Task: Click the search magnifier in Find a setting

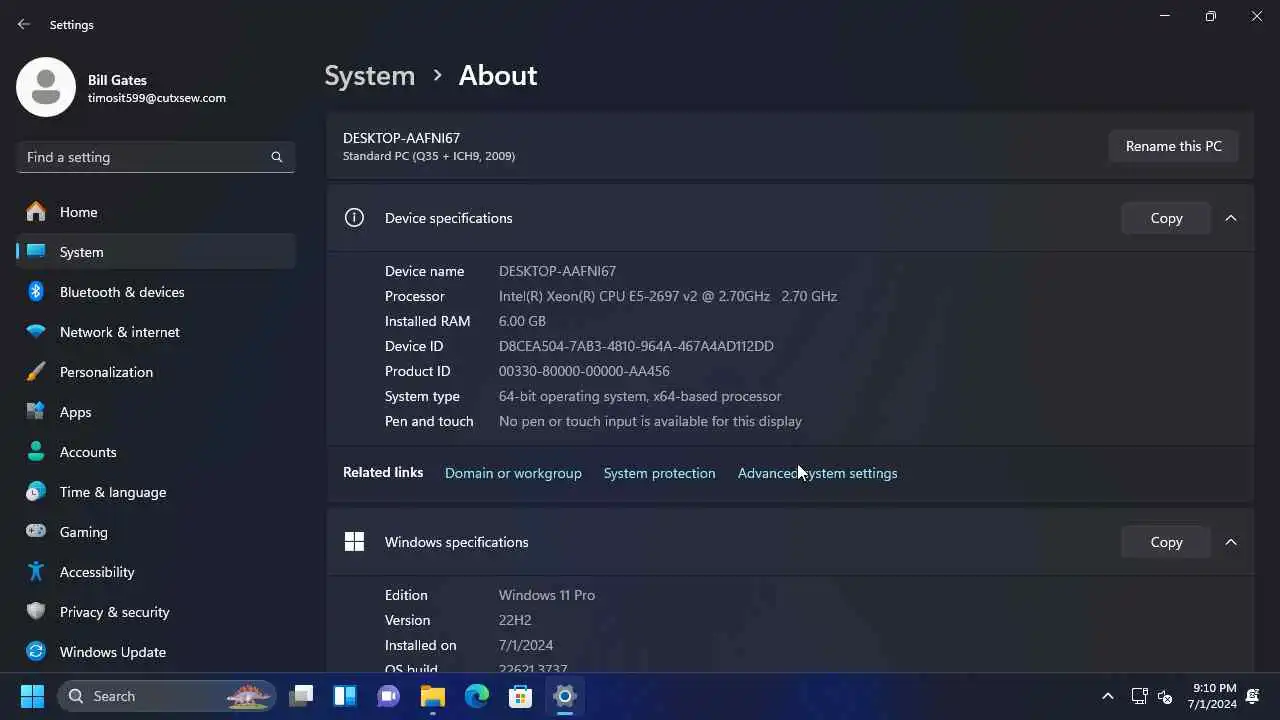Action: point(277,157)
